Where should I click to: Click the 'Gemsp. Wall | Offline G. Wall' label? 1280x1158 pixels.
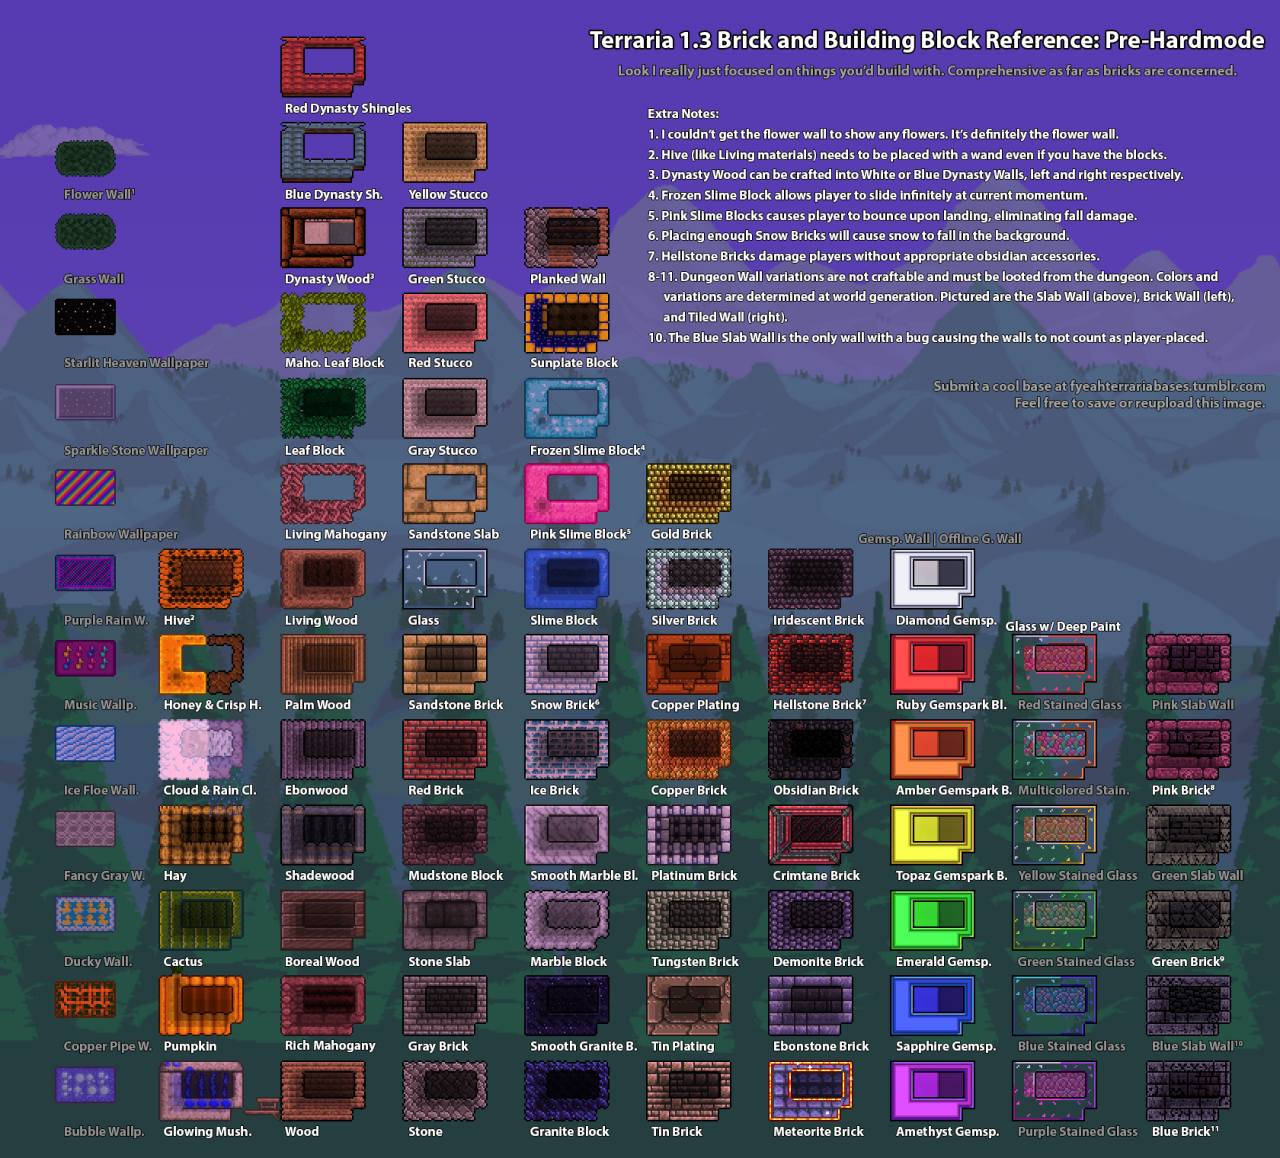point(940,539)
